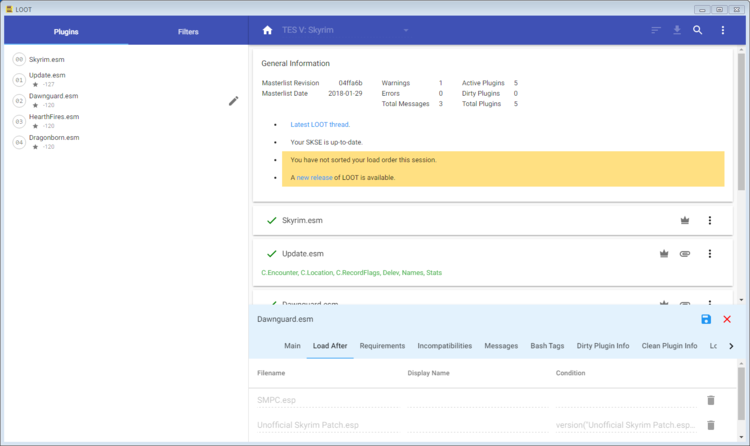Cancel editing with the red X icon
Screen dimensions: 750x446
(727, 319)
